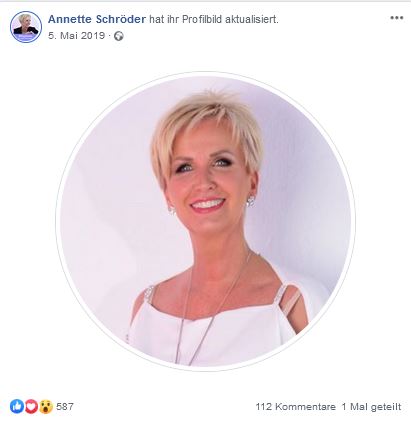The width and height of the screenshot is (411, 423).
Task: Open the small avatar beside the name
Action: pos(26,27)
